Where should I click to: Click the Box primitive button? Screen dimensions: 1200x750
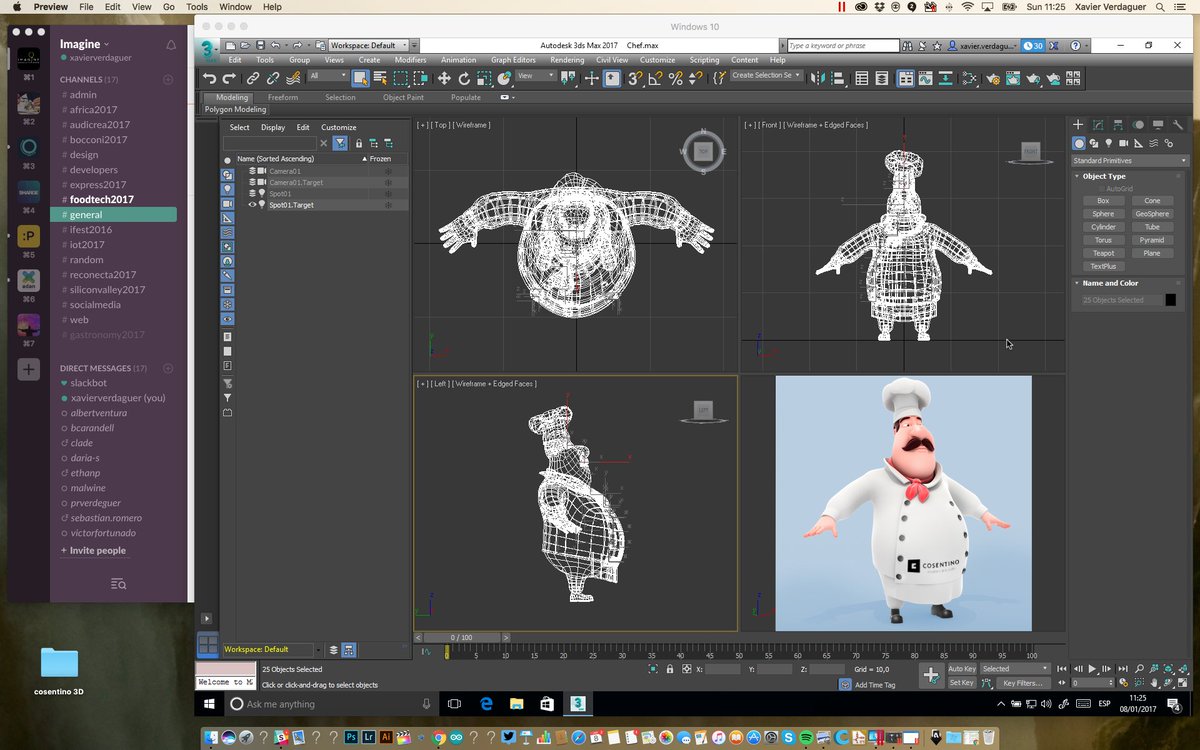pyautogui.click(x=1103, y=201)
